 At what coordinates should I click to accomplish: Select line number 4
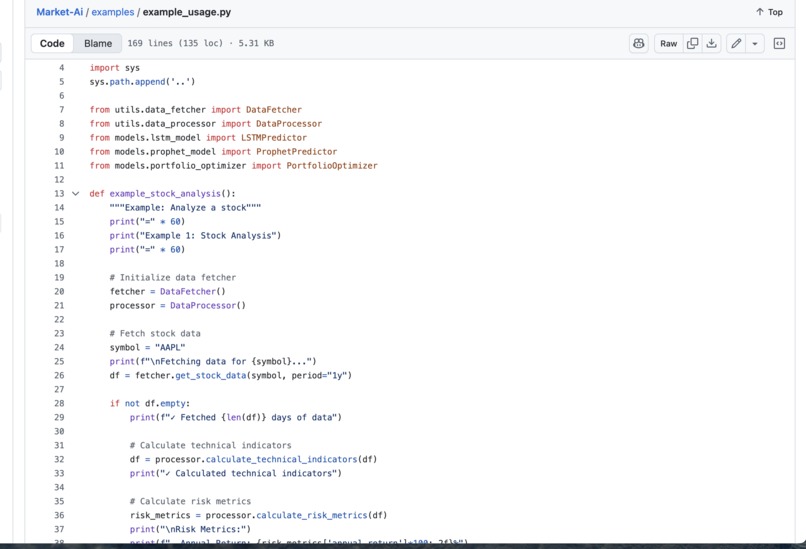[x=61, y=68]
